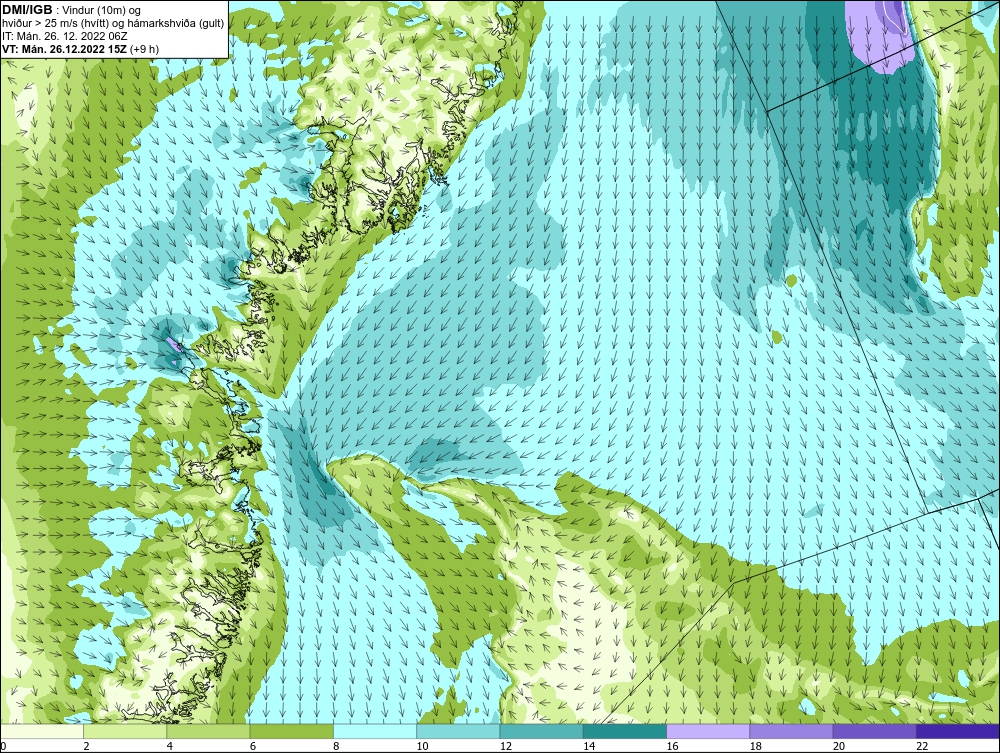This screenshot has height=753, width=1000.
Task: Click the '8' label on the wind scale
Action: point(336,747)
